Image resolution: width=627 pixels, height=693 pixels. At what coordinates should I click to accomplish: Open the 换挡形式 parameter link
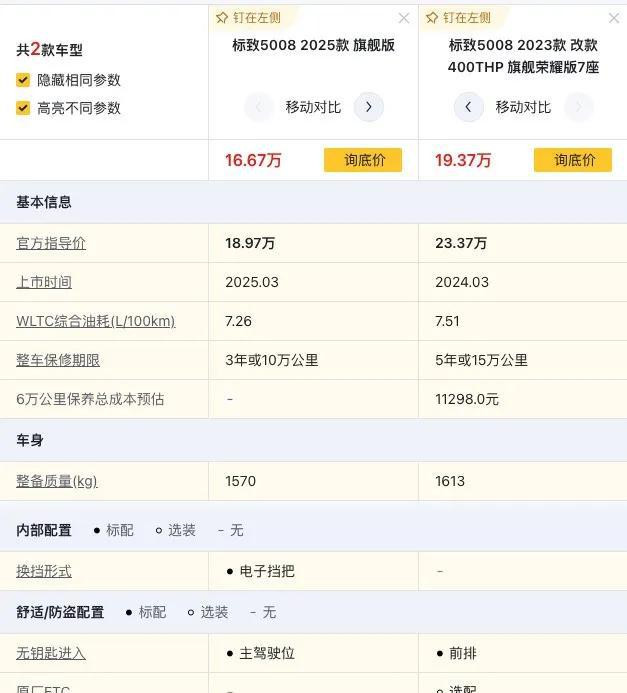click(44, 571)
